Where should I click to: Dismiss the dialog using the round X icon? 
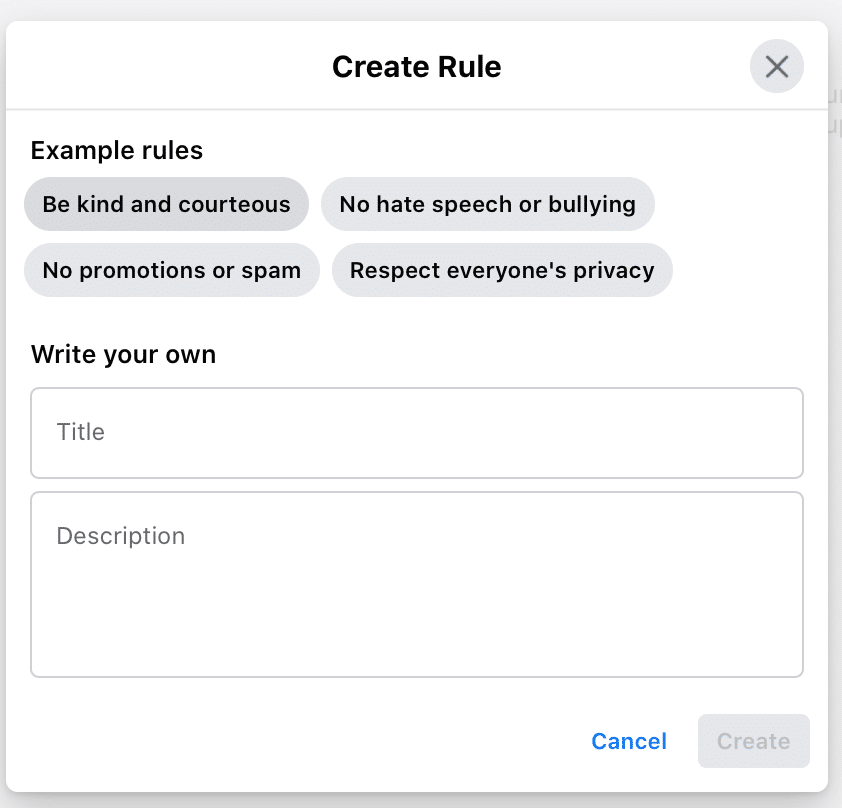777,67
